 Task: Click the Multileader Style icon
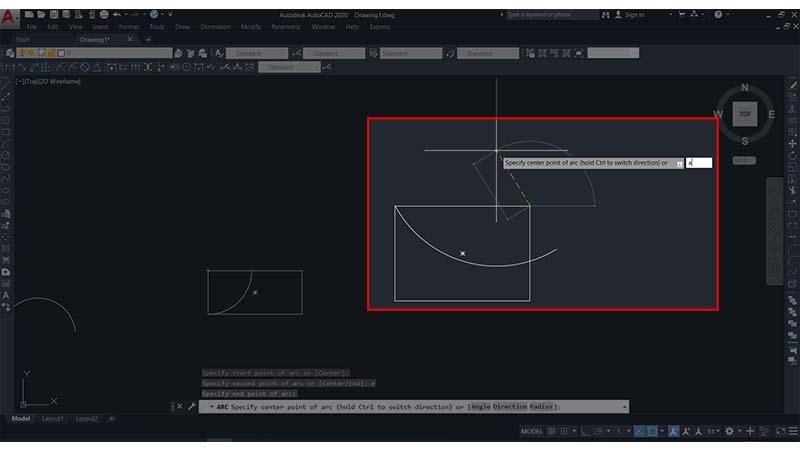tap(450, 53)
